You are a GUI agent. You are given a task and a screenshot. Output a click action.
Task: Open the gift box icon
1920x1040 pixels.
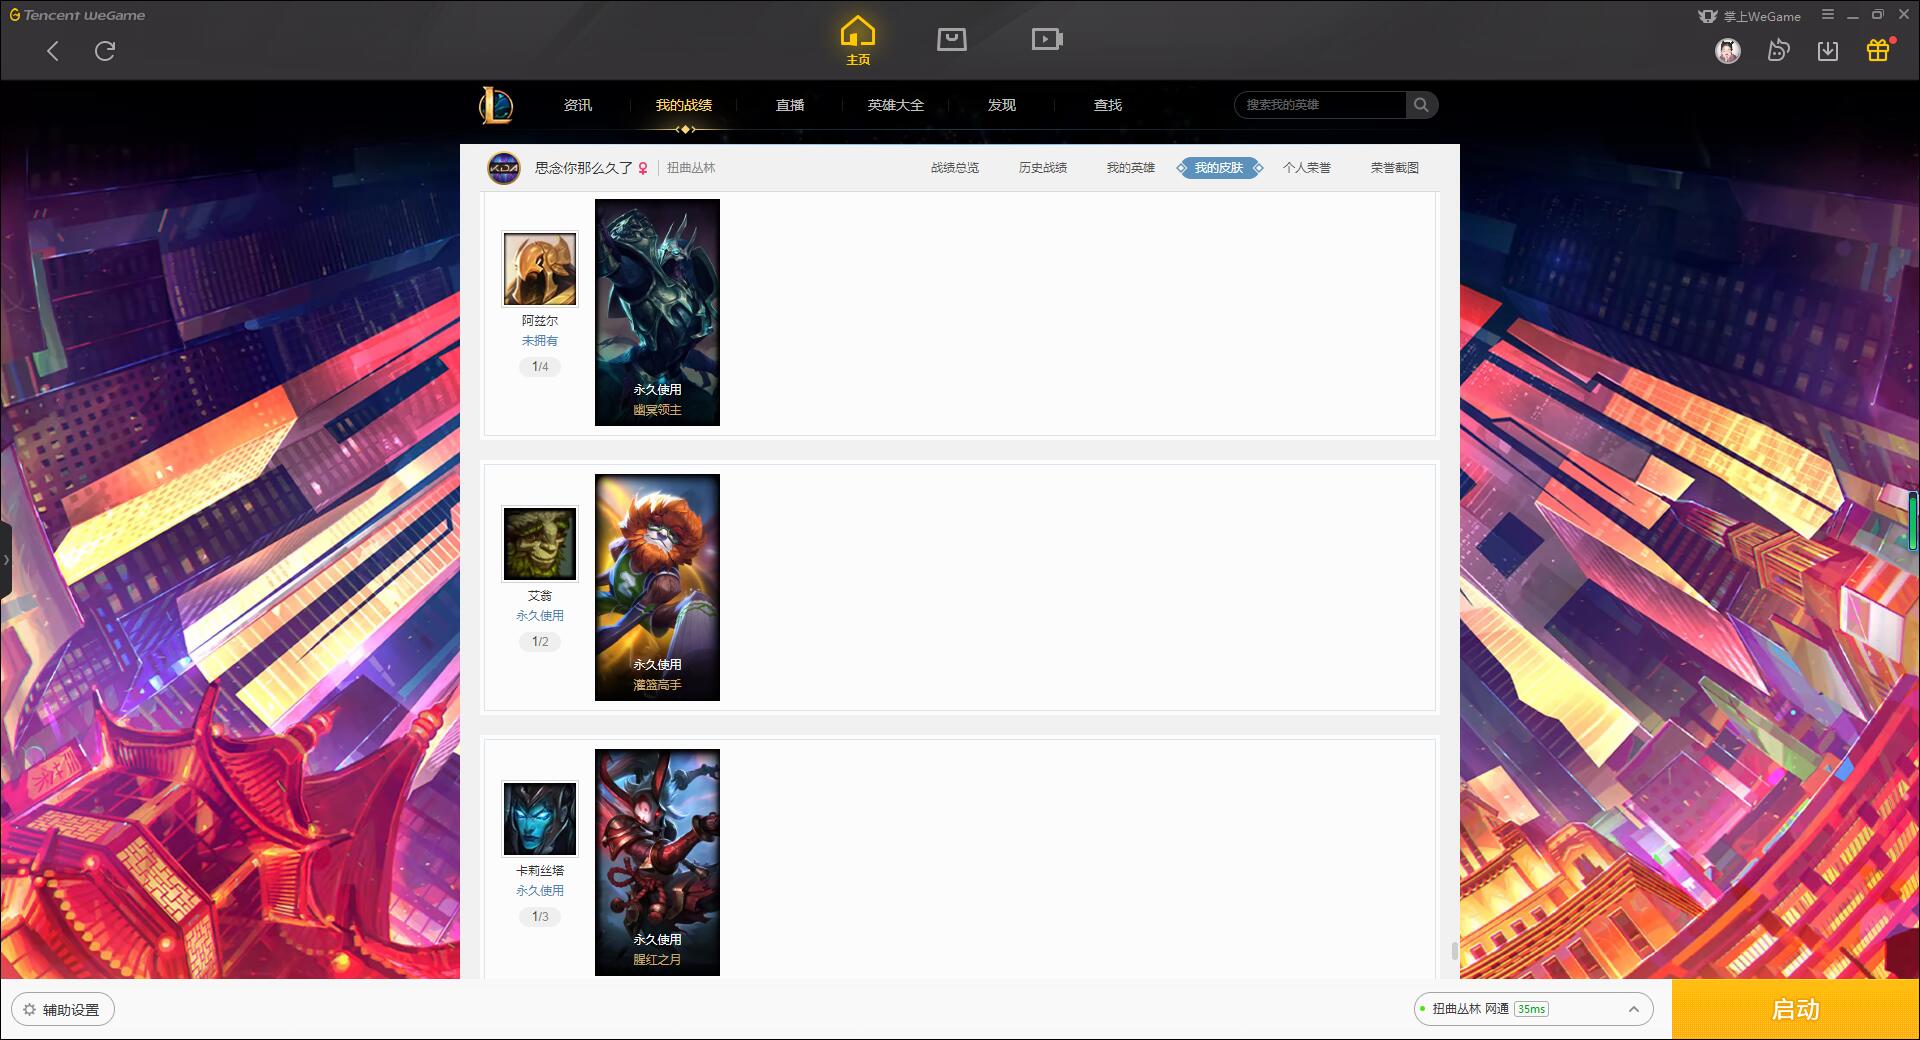1878,50
